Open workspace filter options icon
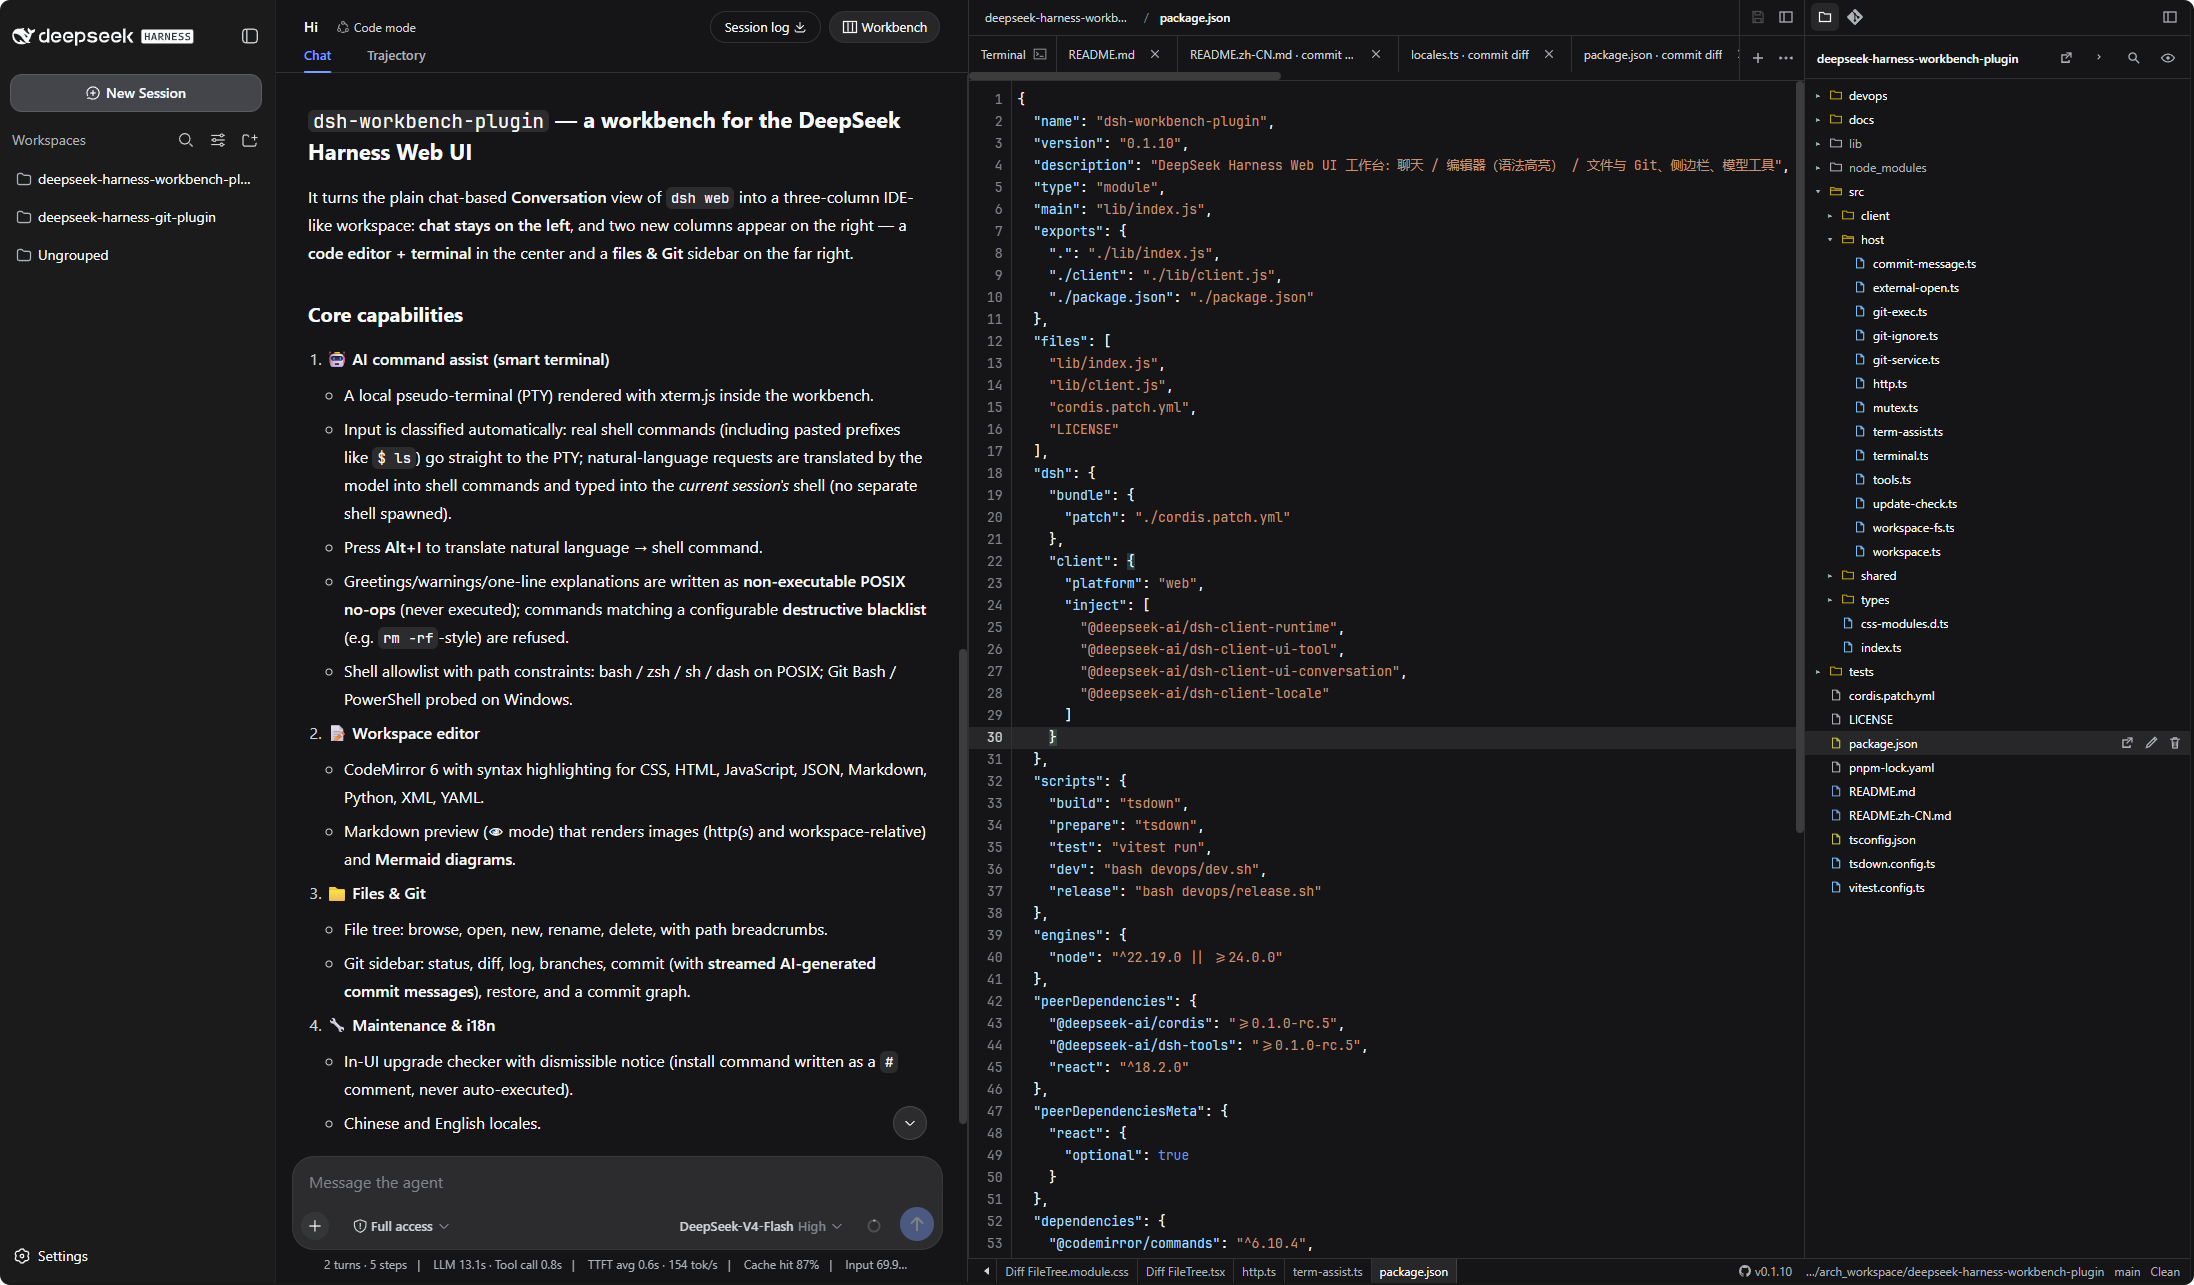The height and width of the screenshot is (1285, 2194). tap(218, 140)
